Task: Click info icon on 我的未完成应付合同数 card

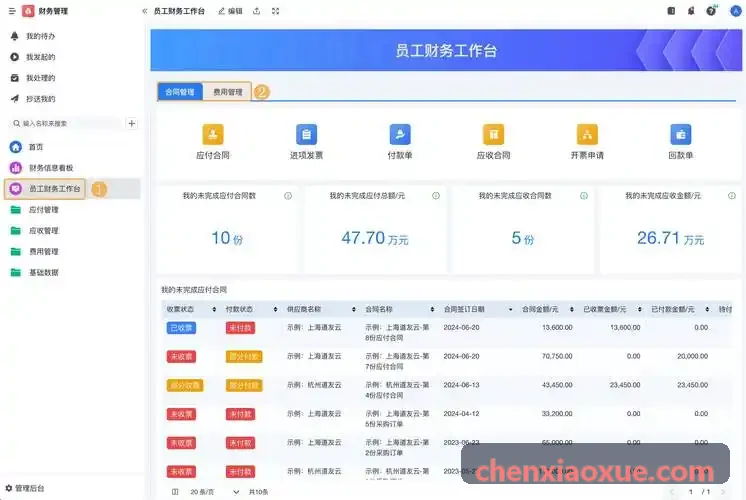Action: [x=288, y=196]
